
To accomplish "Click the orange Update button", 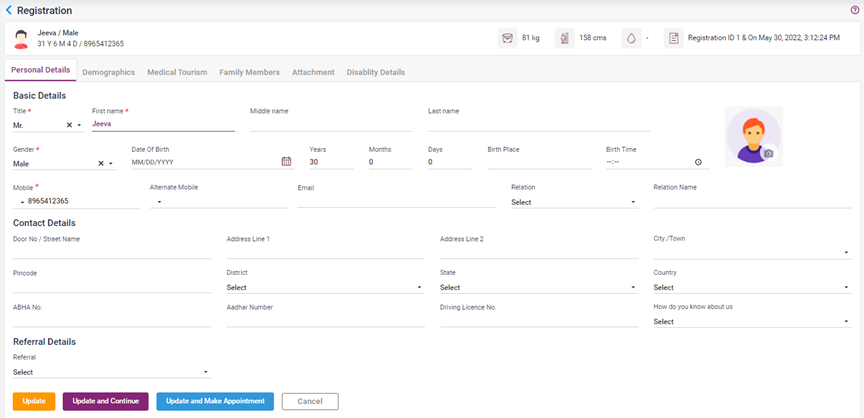I will (x=34, y=401).
